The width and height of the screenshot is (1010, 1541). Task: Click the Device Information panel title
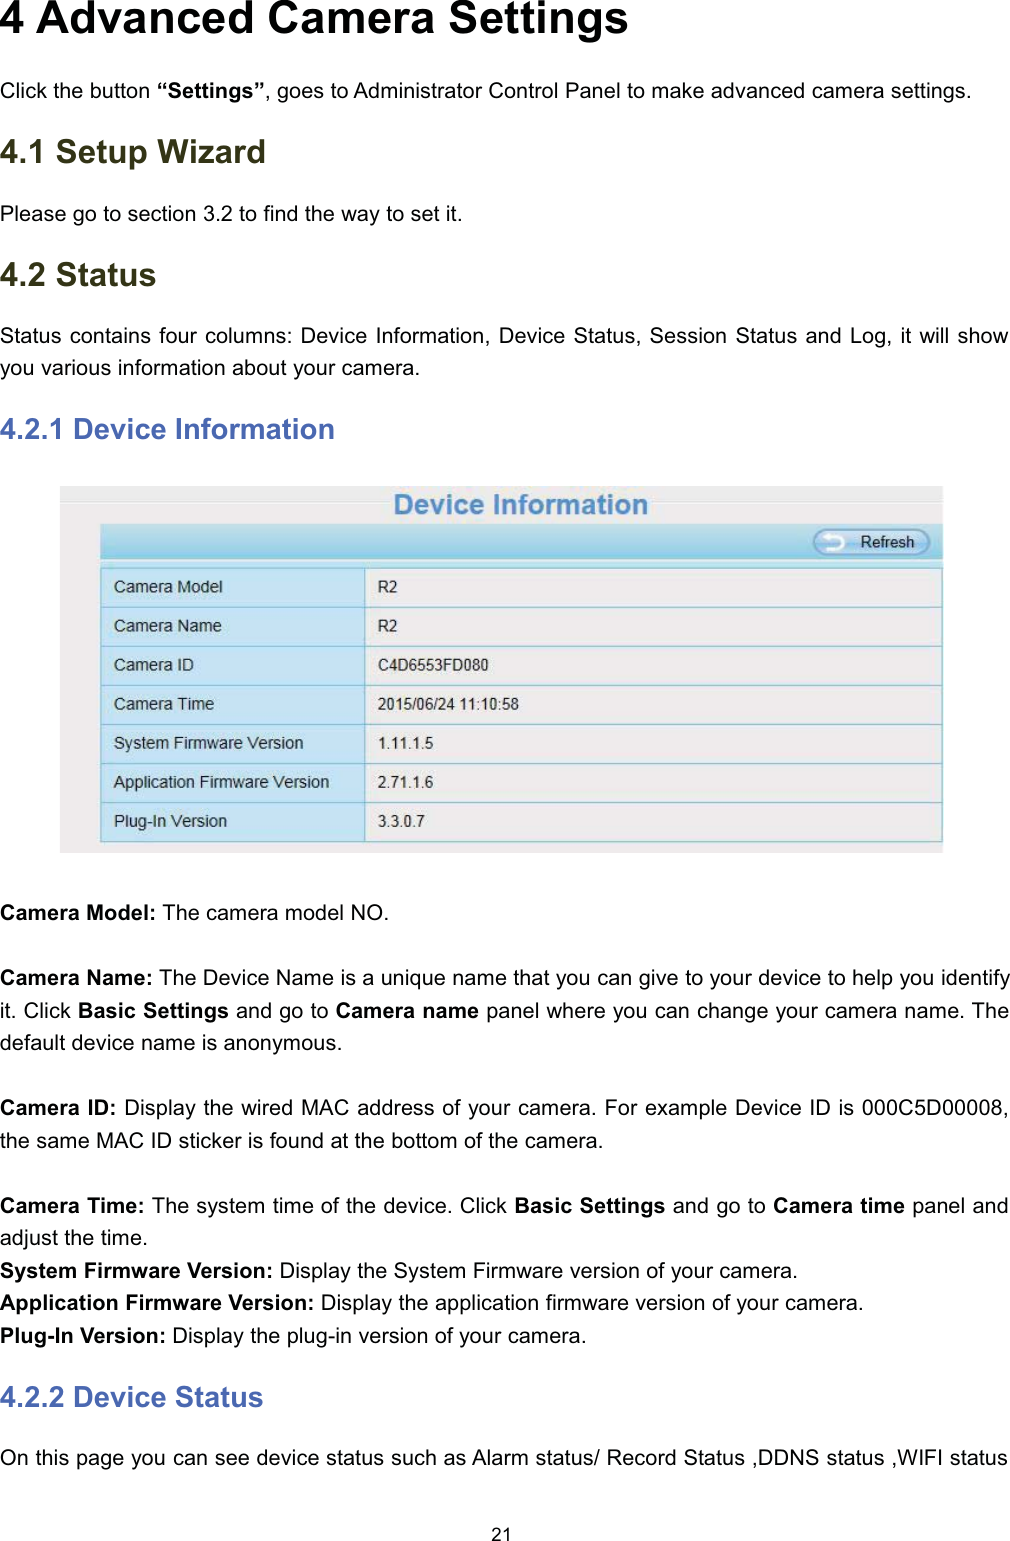point(520,505)
